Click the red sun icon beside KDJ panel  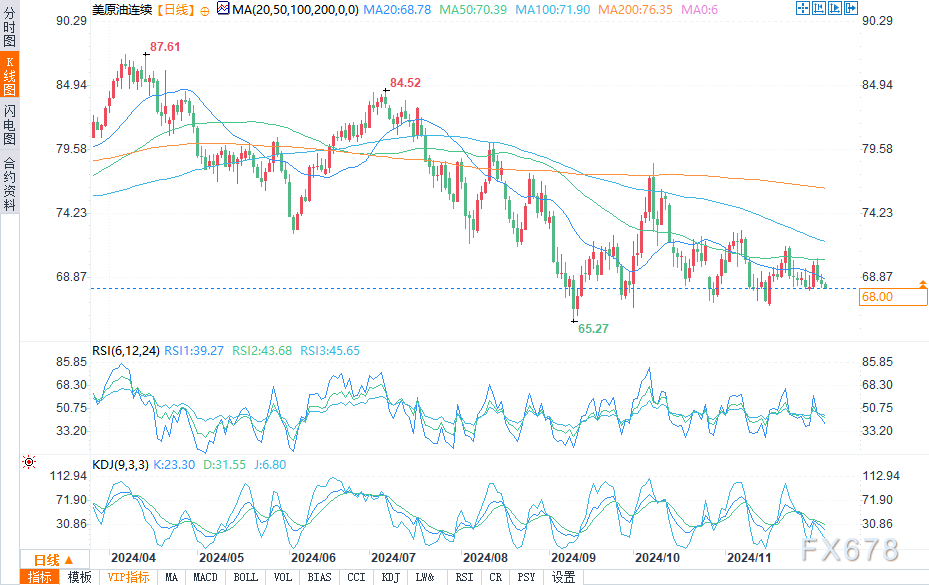tap(28, 462)
